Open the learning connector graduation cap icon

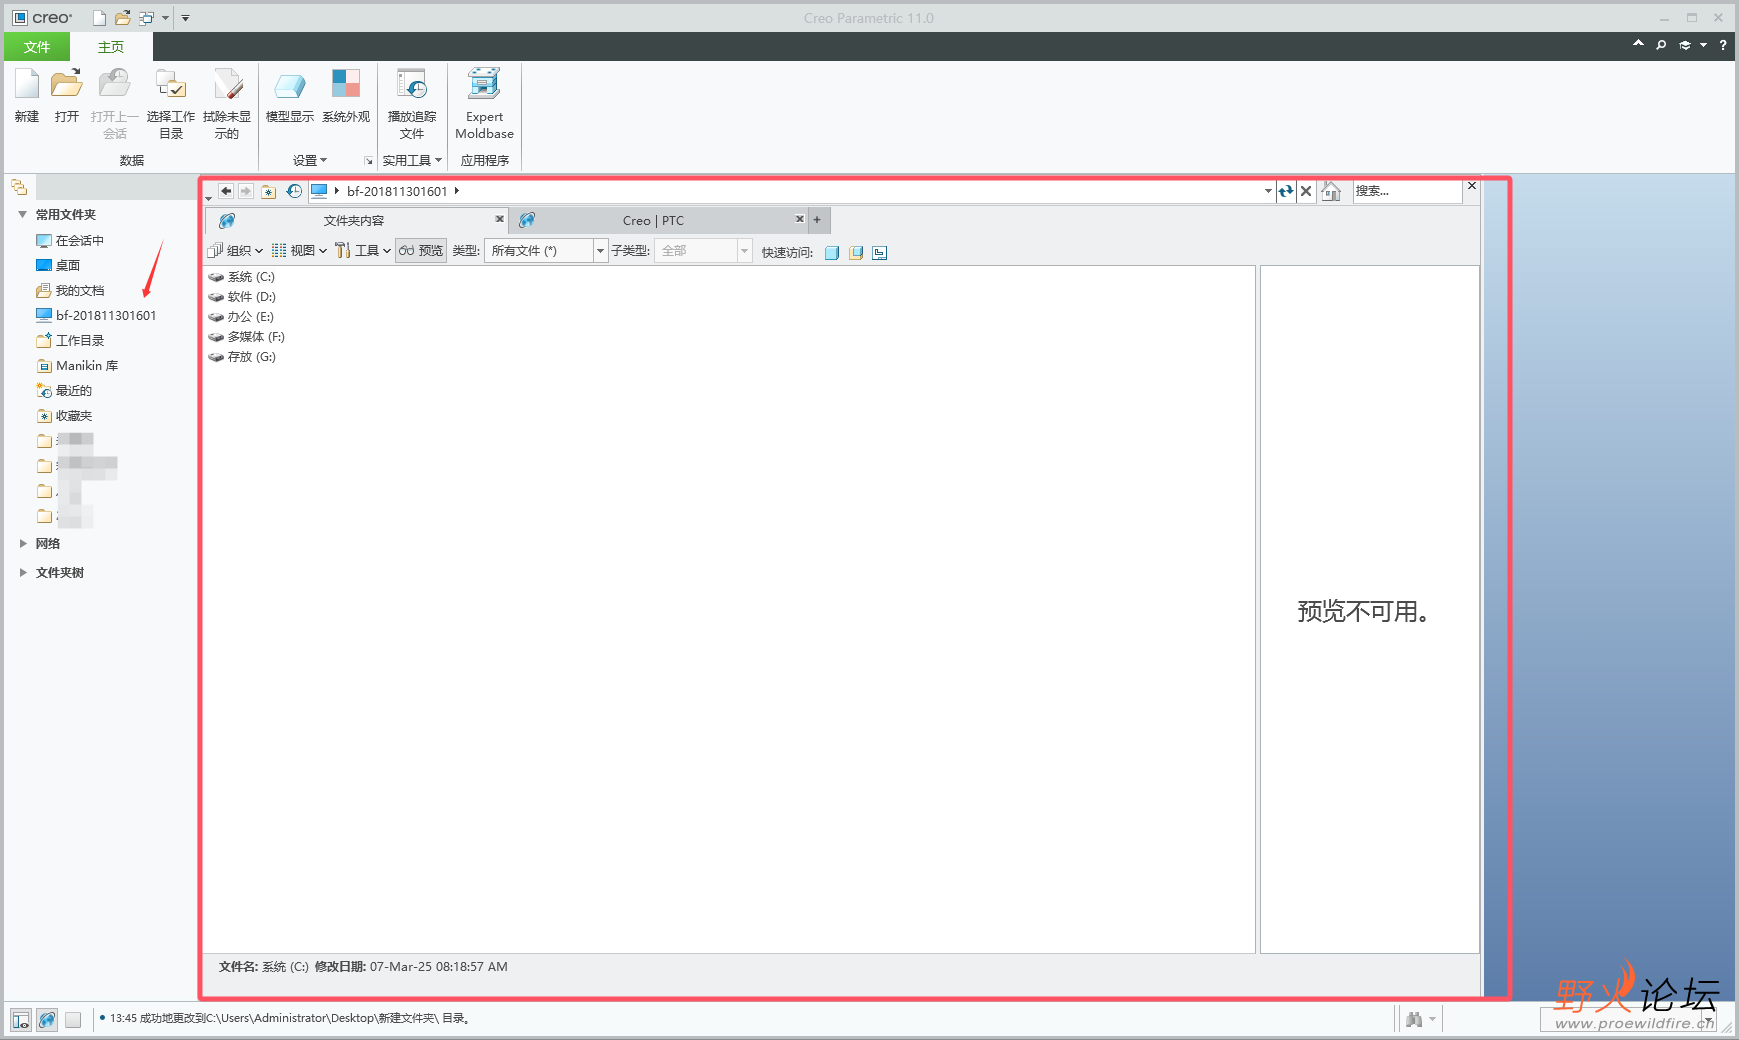pos(1685,45)
